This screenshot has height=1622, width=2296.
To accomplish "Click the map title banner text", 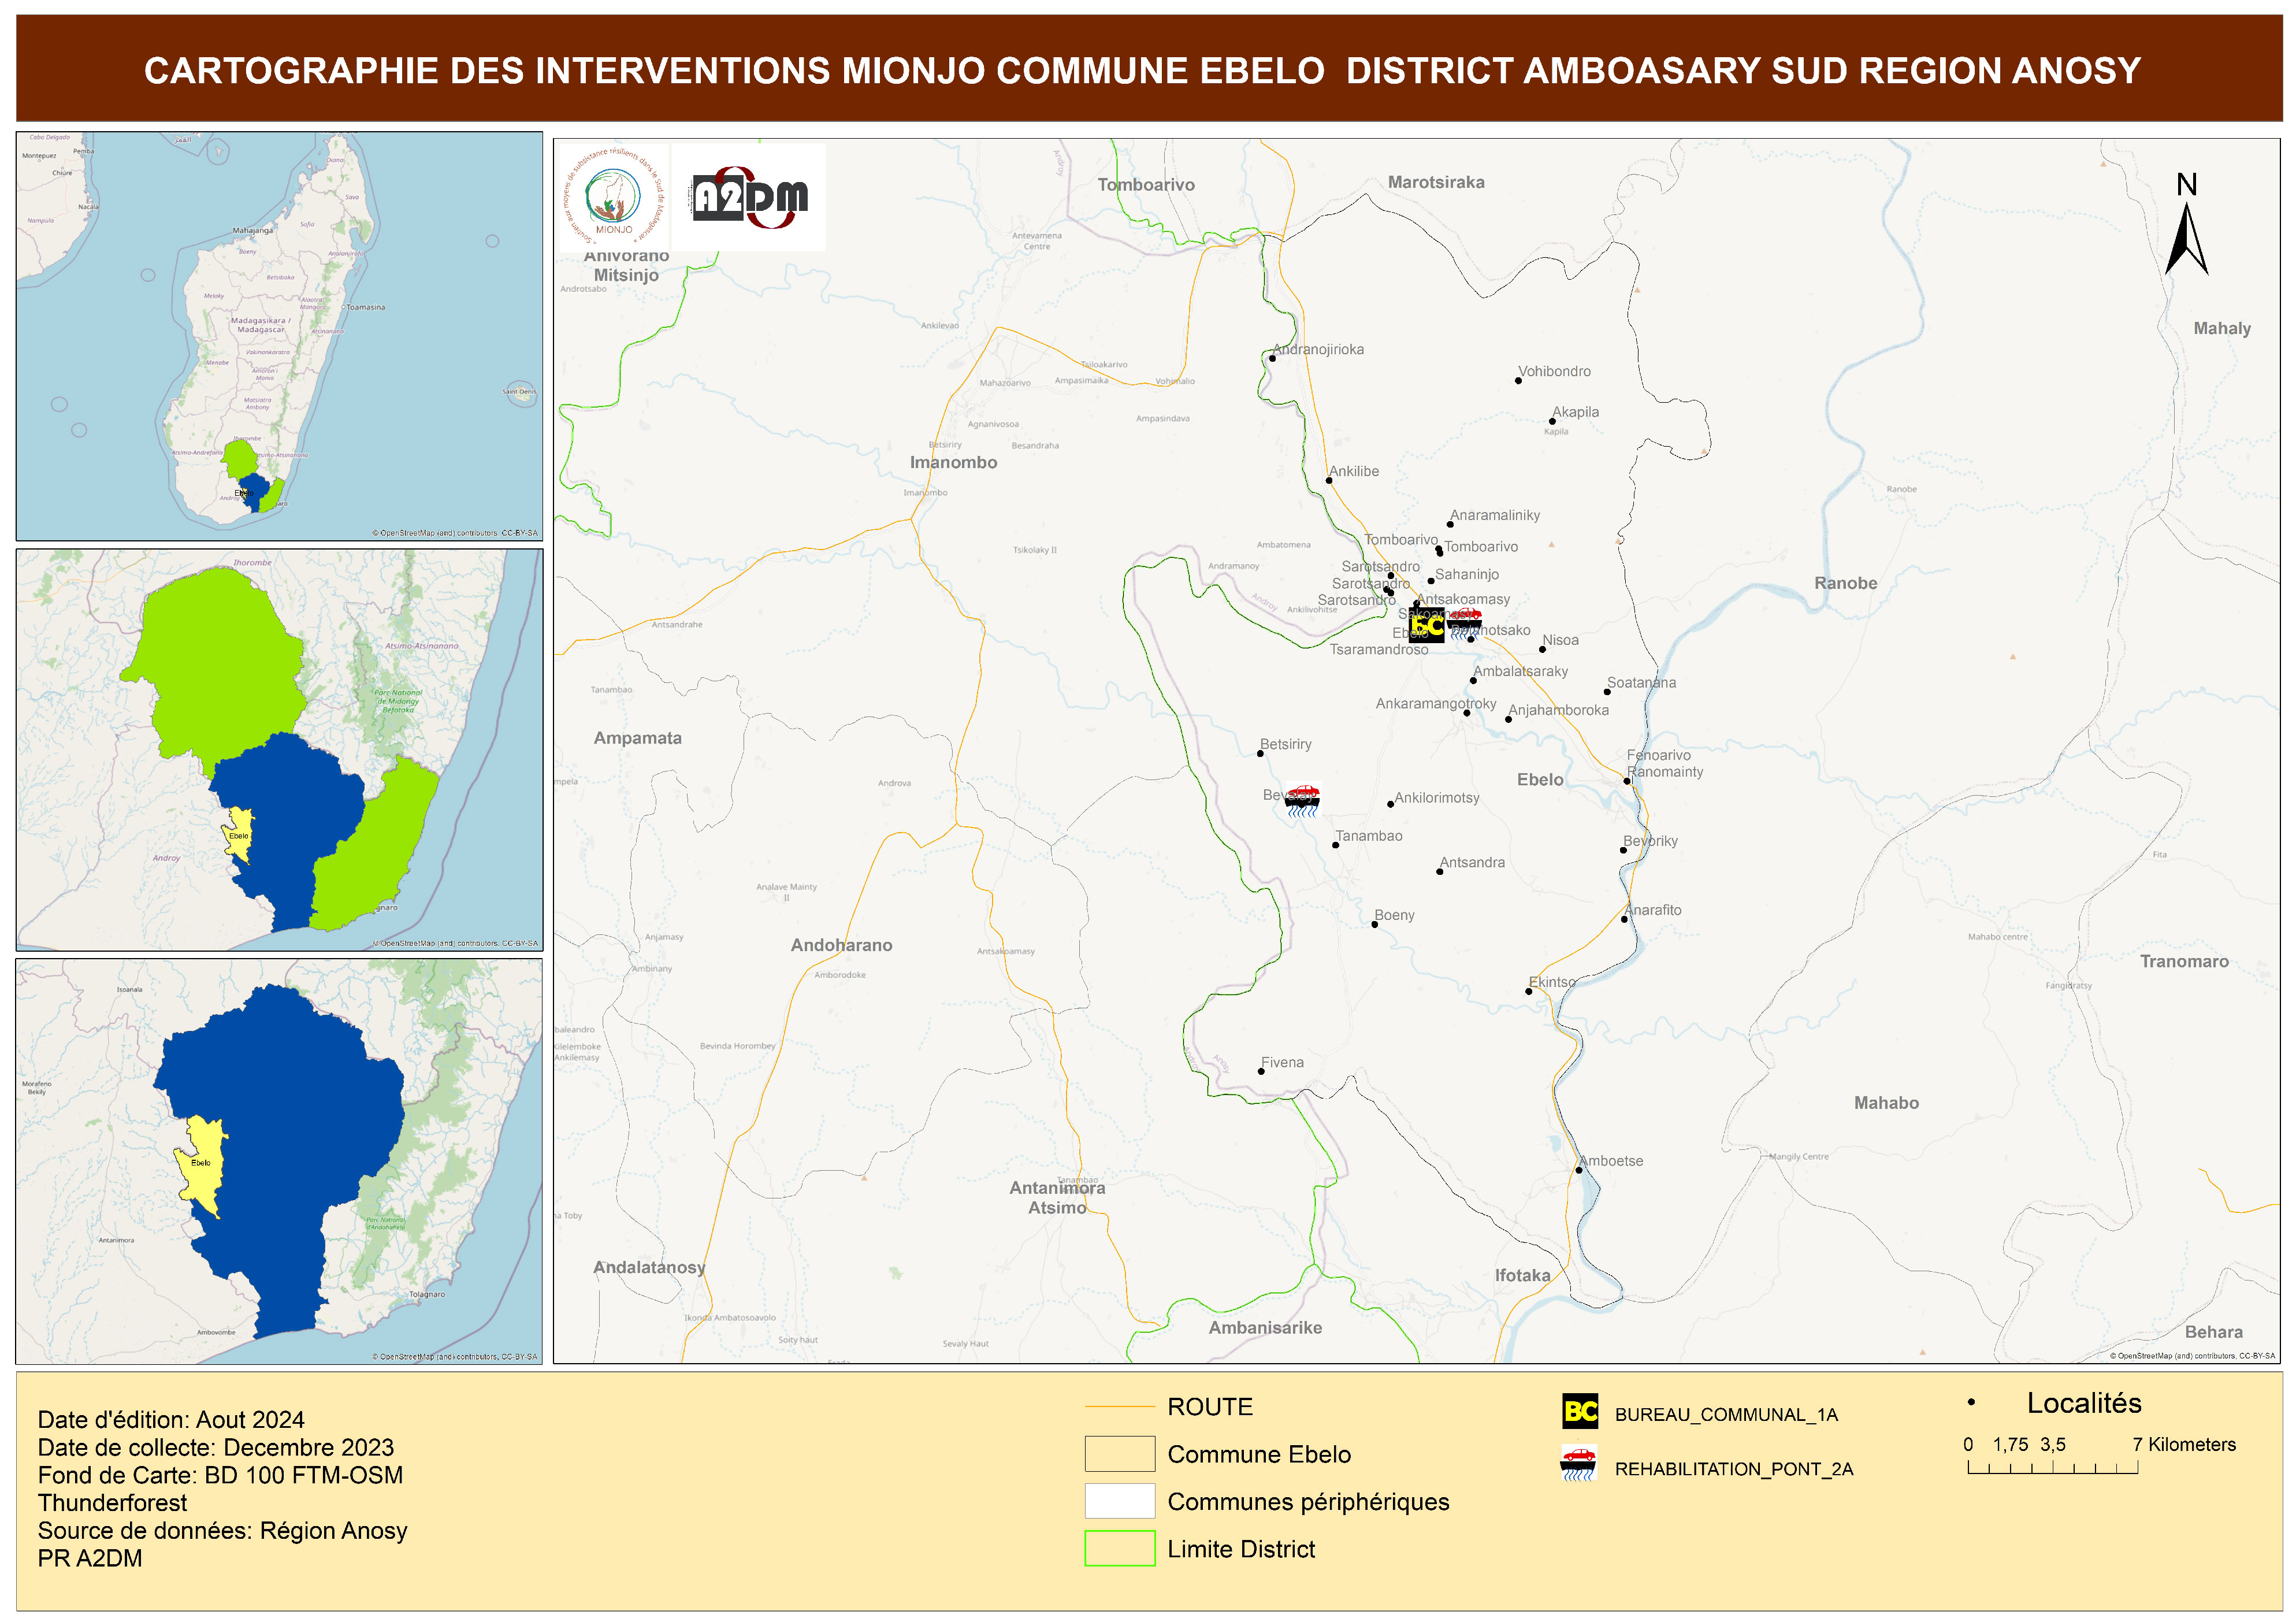I will tap(1142, 70).
